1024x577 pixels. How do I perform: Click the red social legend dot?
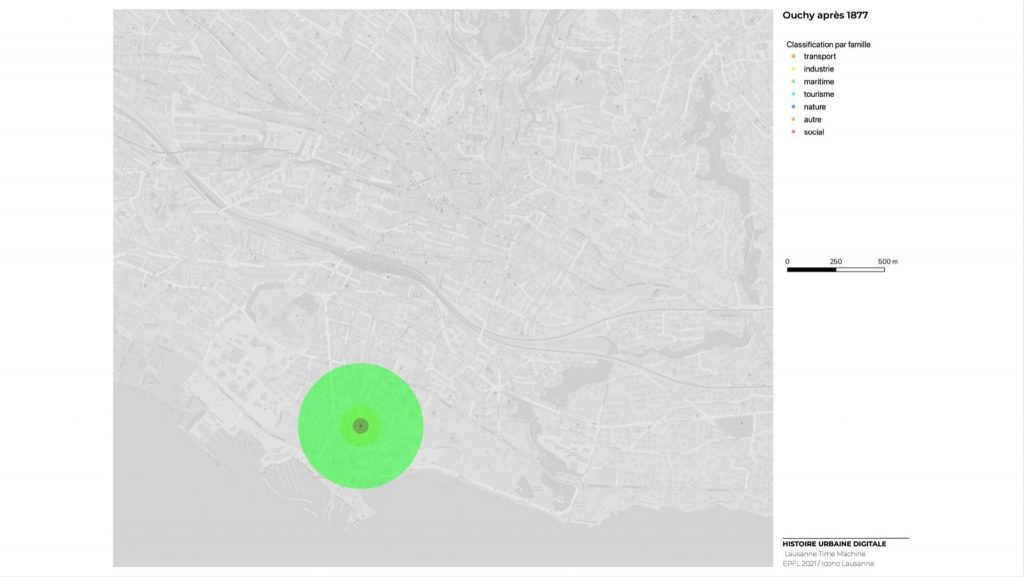click(x=792, y=132)
